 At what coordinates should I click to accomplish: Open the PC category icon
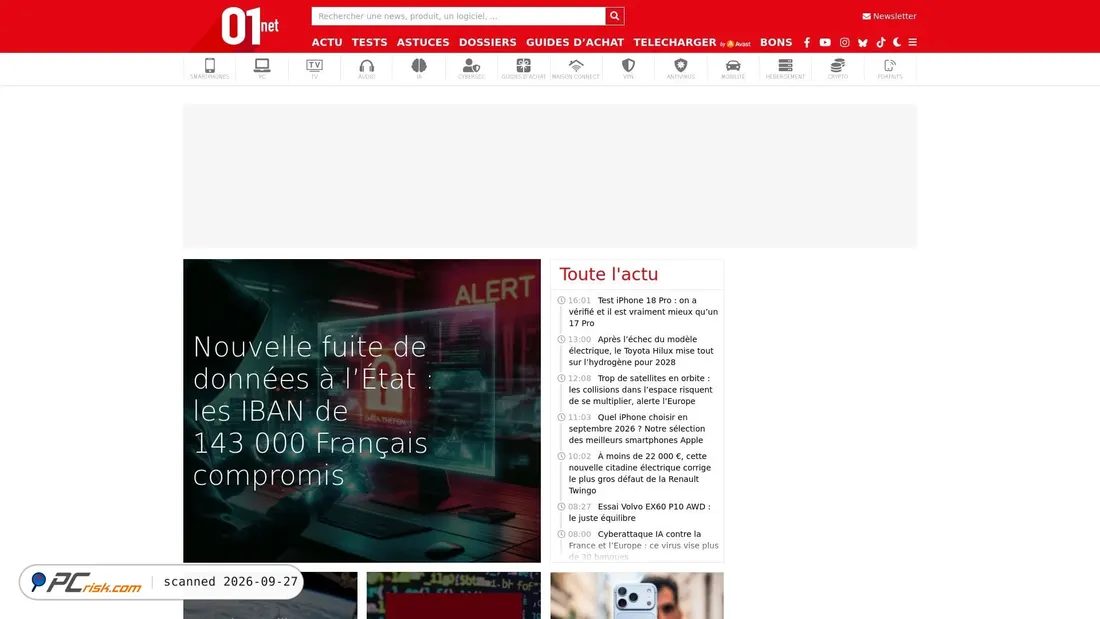coord(262,69)
